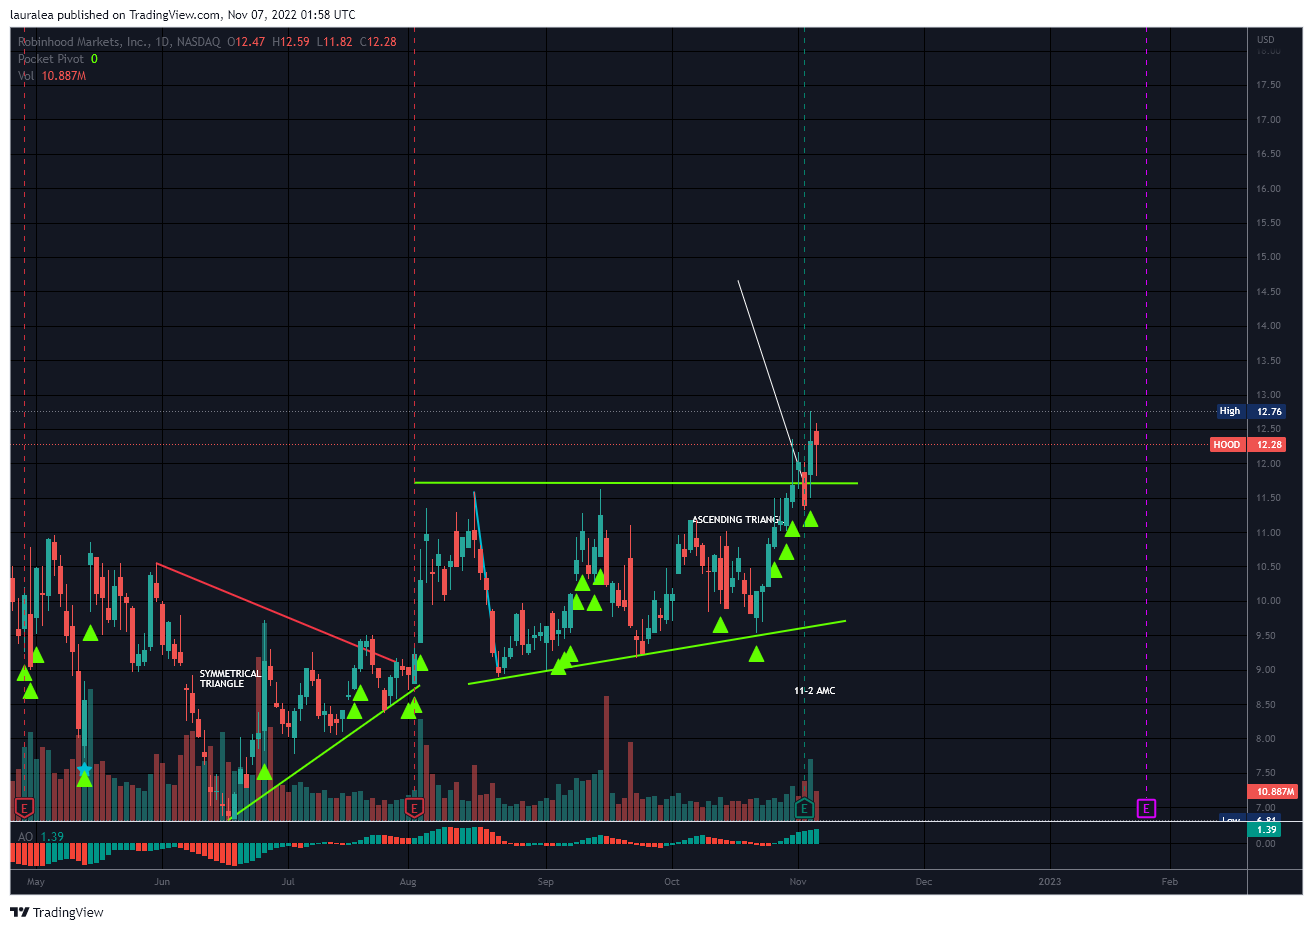Select the ASCENDING TRIANGLE text annotation
This screenshot has height=930, width=1313.
coord(735,520)
